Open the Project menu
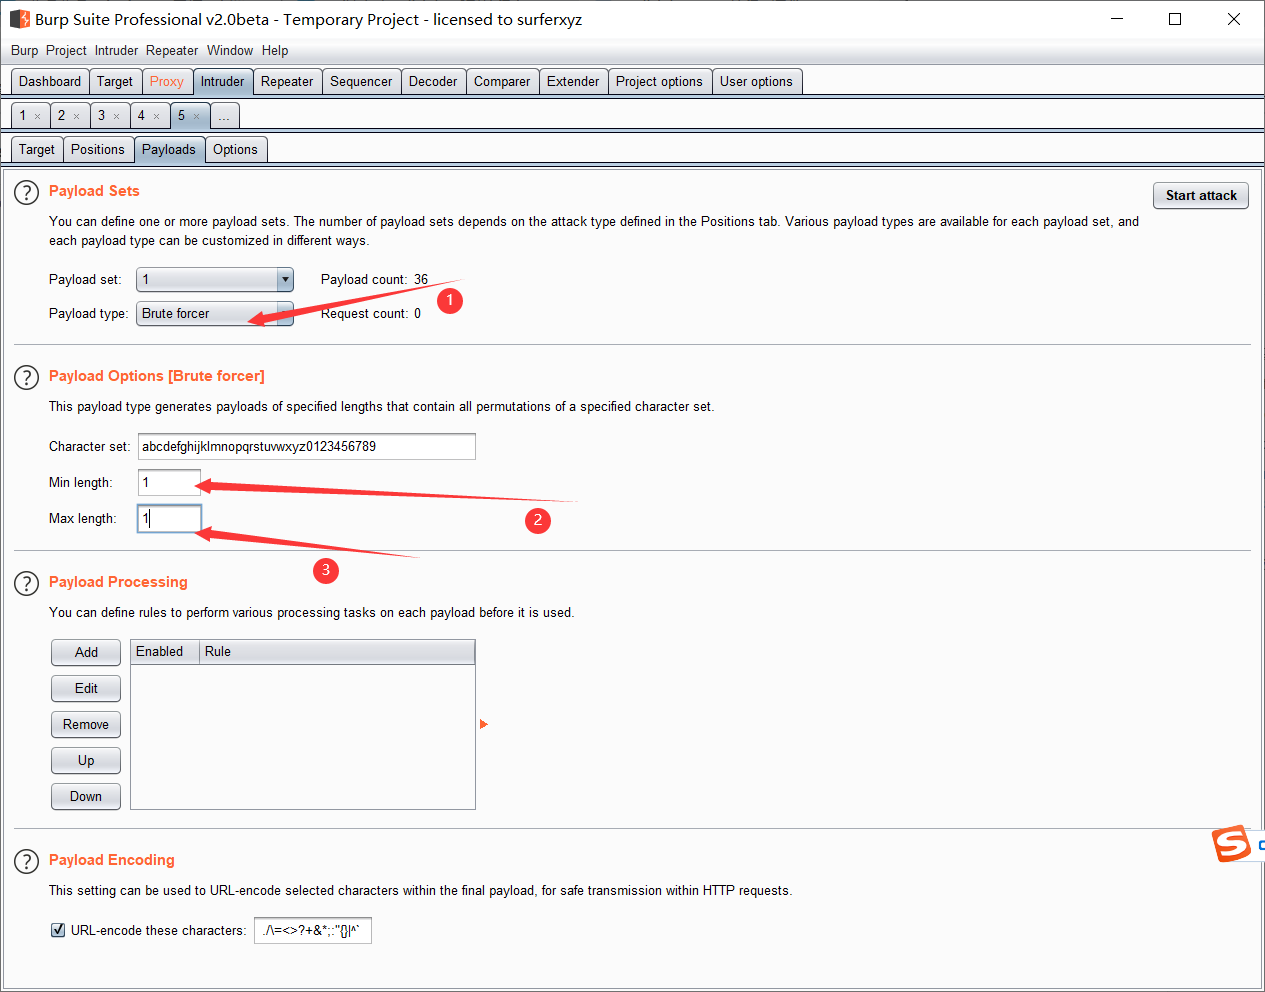1265x992 pixels. pos(66,50)
